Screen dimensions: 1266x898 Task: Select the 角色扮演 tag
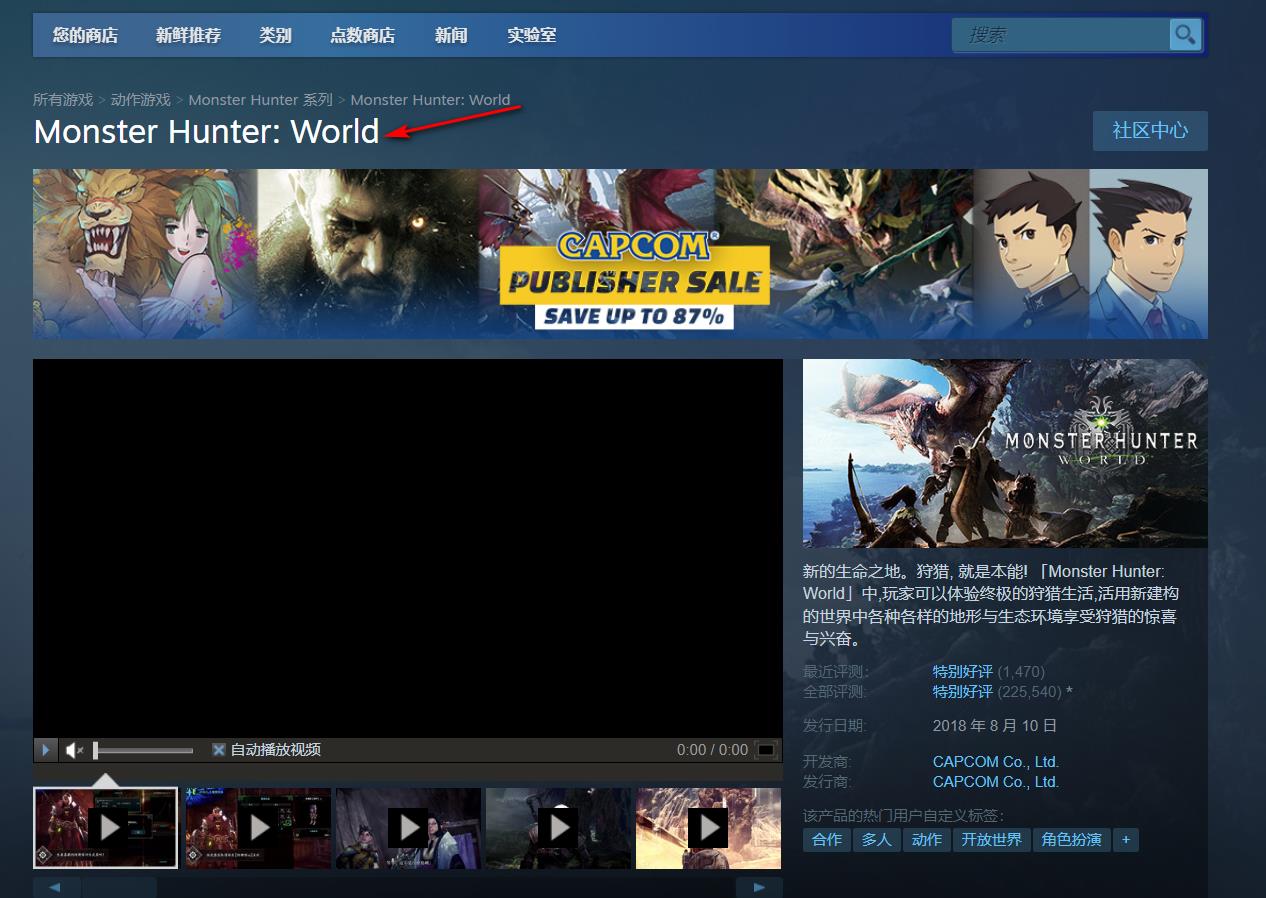pos(1071,840)
